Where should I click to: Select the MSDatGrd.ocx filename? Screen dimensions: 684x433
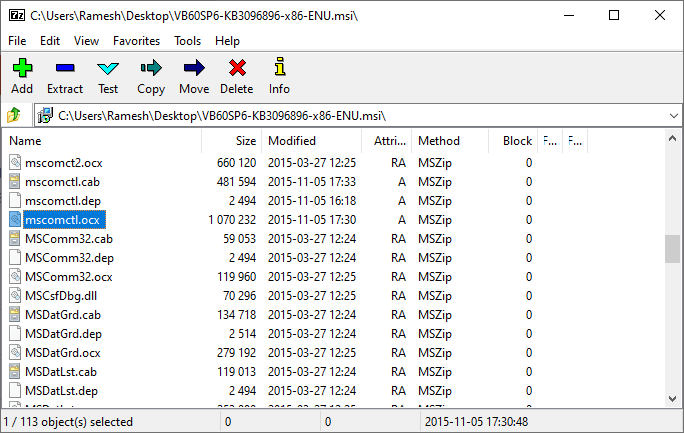(63, 353)
